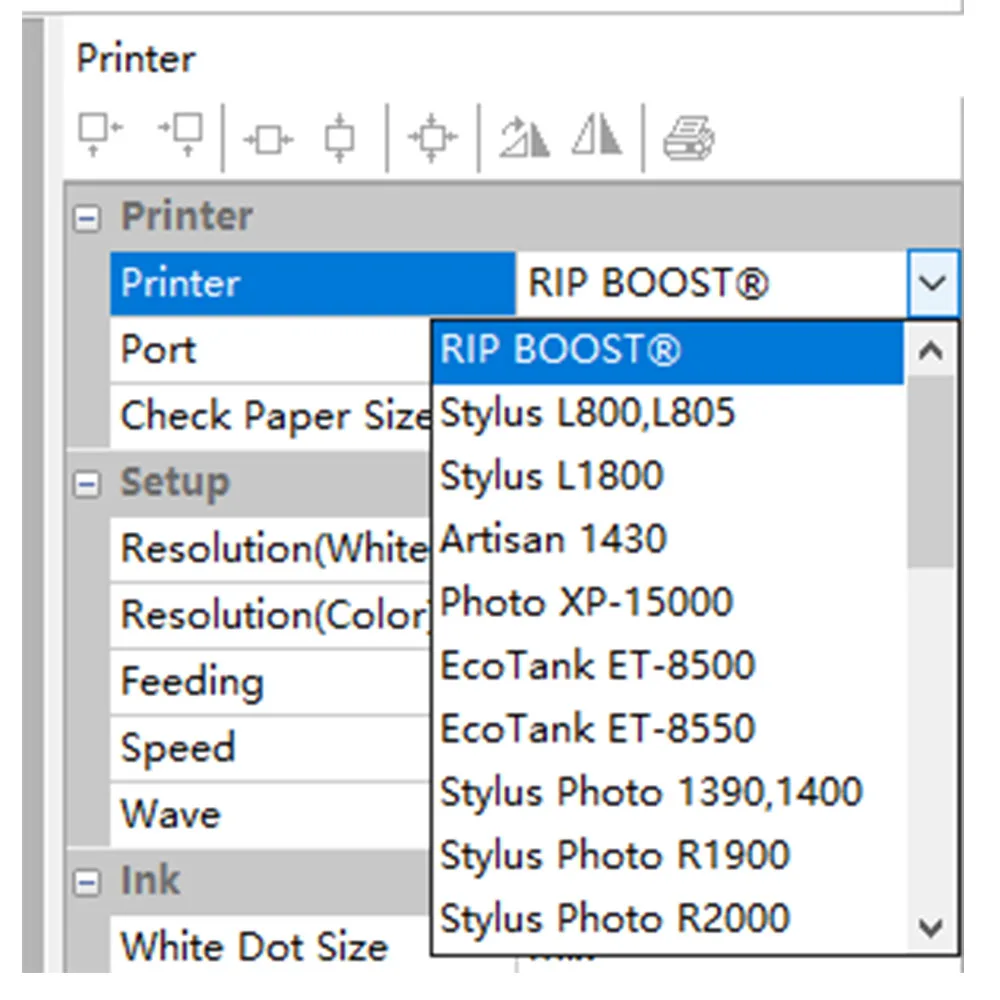1000x1000 pixels.
Task: Click the list scrollbar up arrow
Action: [x=930, y=352]
